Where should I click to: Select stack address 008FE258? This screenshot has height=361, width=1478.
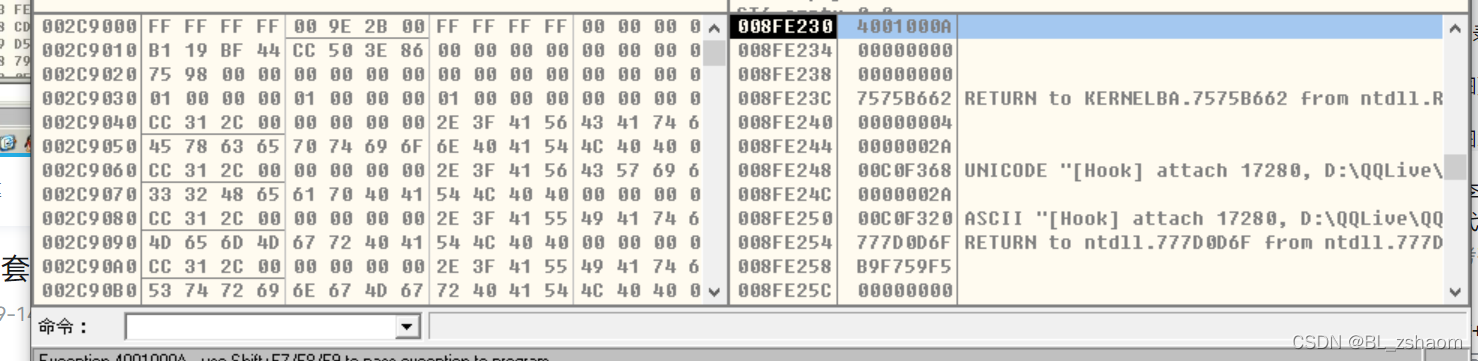pos(784,266)
